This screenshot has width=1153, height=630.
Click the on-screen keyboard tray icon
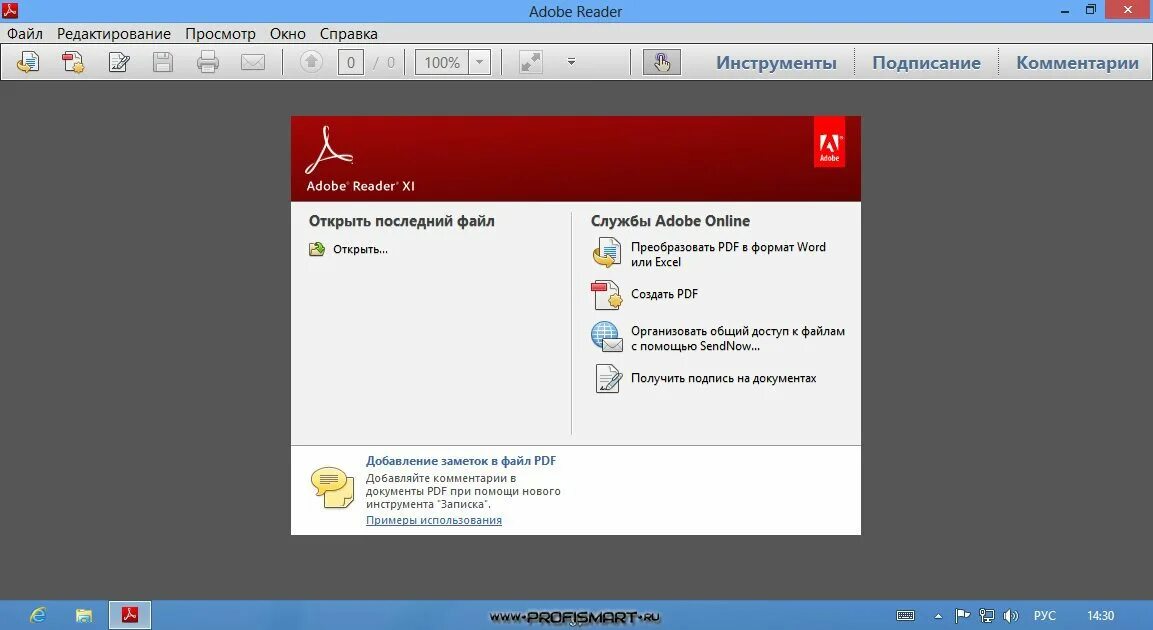point(906,615)
